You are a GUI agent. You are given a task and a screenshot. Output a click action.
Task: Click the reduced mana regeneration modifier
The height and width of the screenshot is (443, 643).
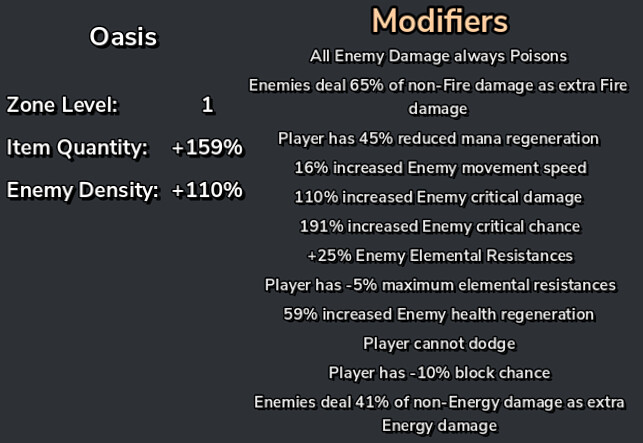coord(440,138)
